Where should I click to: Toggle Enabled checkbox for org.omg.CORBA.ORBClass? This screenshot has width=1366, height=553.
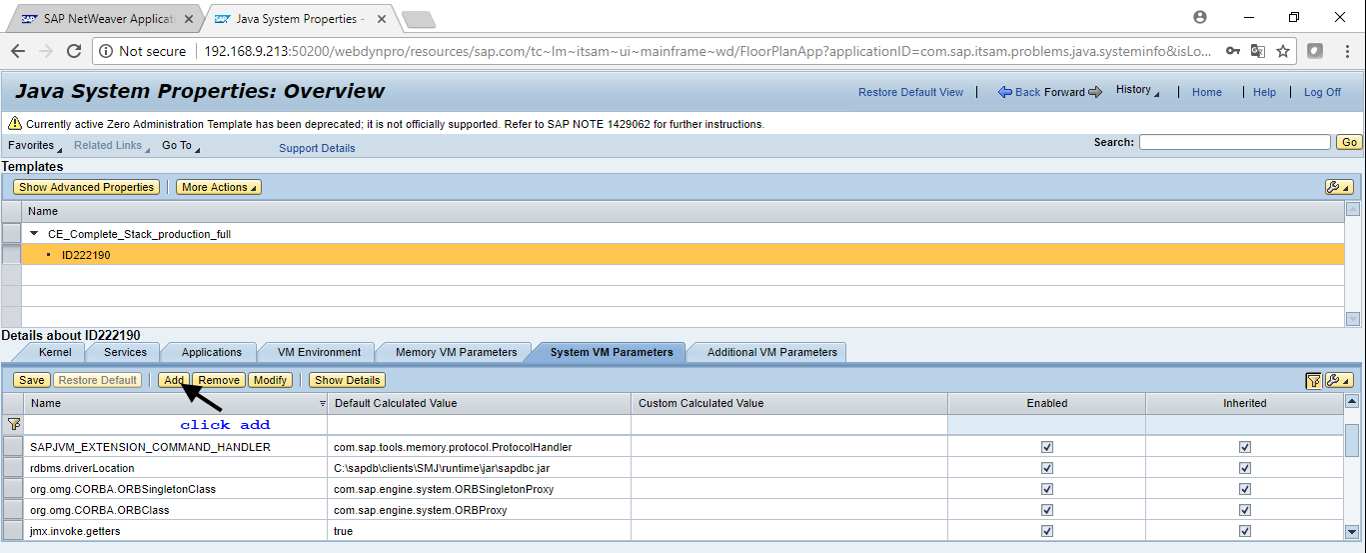pyautogui.click(x=1047, y=510)
